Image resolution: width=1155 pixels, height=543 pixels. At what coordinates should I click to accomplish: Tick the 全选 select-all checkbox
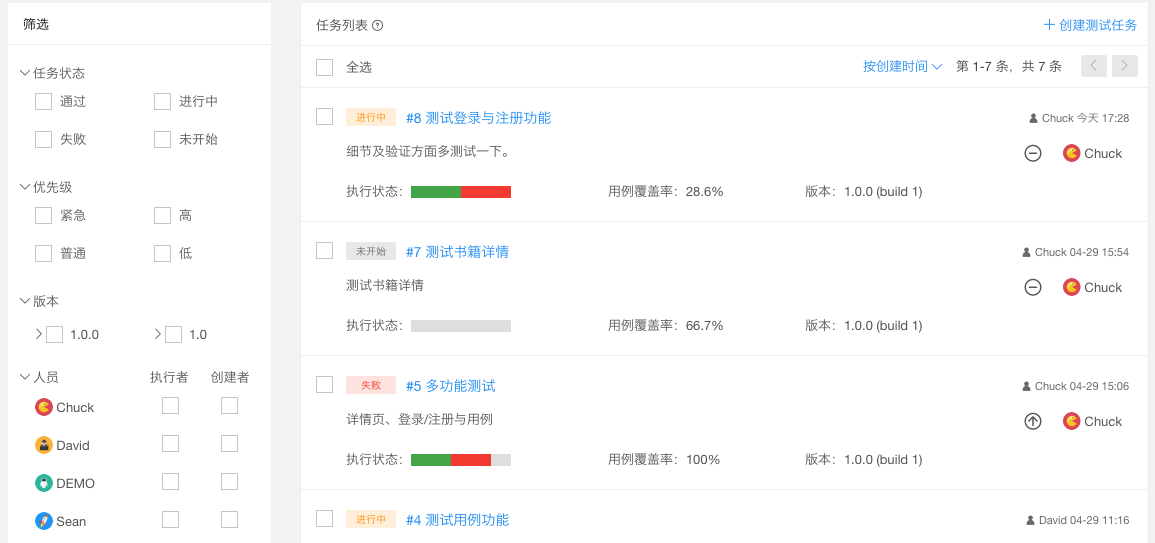324,67
